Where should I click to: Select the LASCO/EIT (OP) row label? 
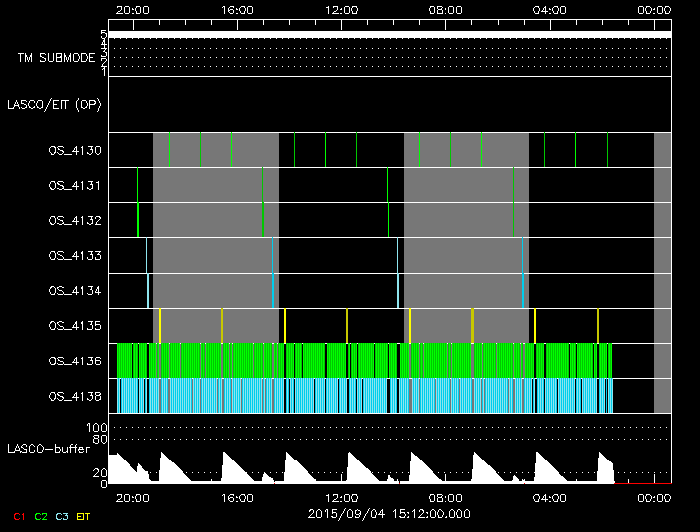pos(56,104)
